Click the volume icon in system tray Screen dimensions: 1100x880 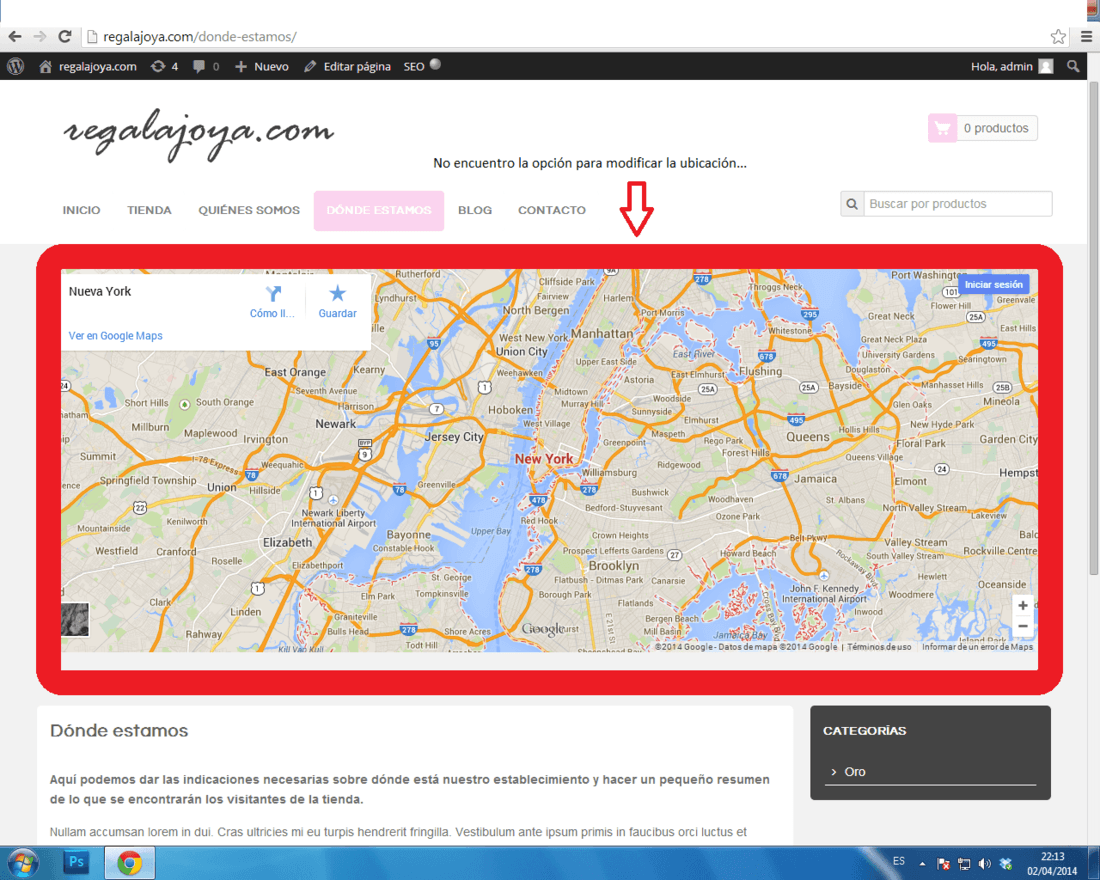pos(984,864)
